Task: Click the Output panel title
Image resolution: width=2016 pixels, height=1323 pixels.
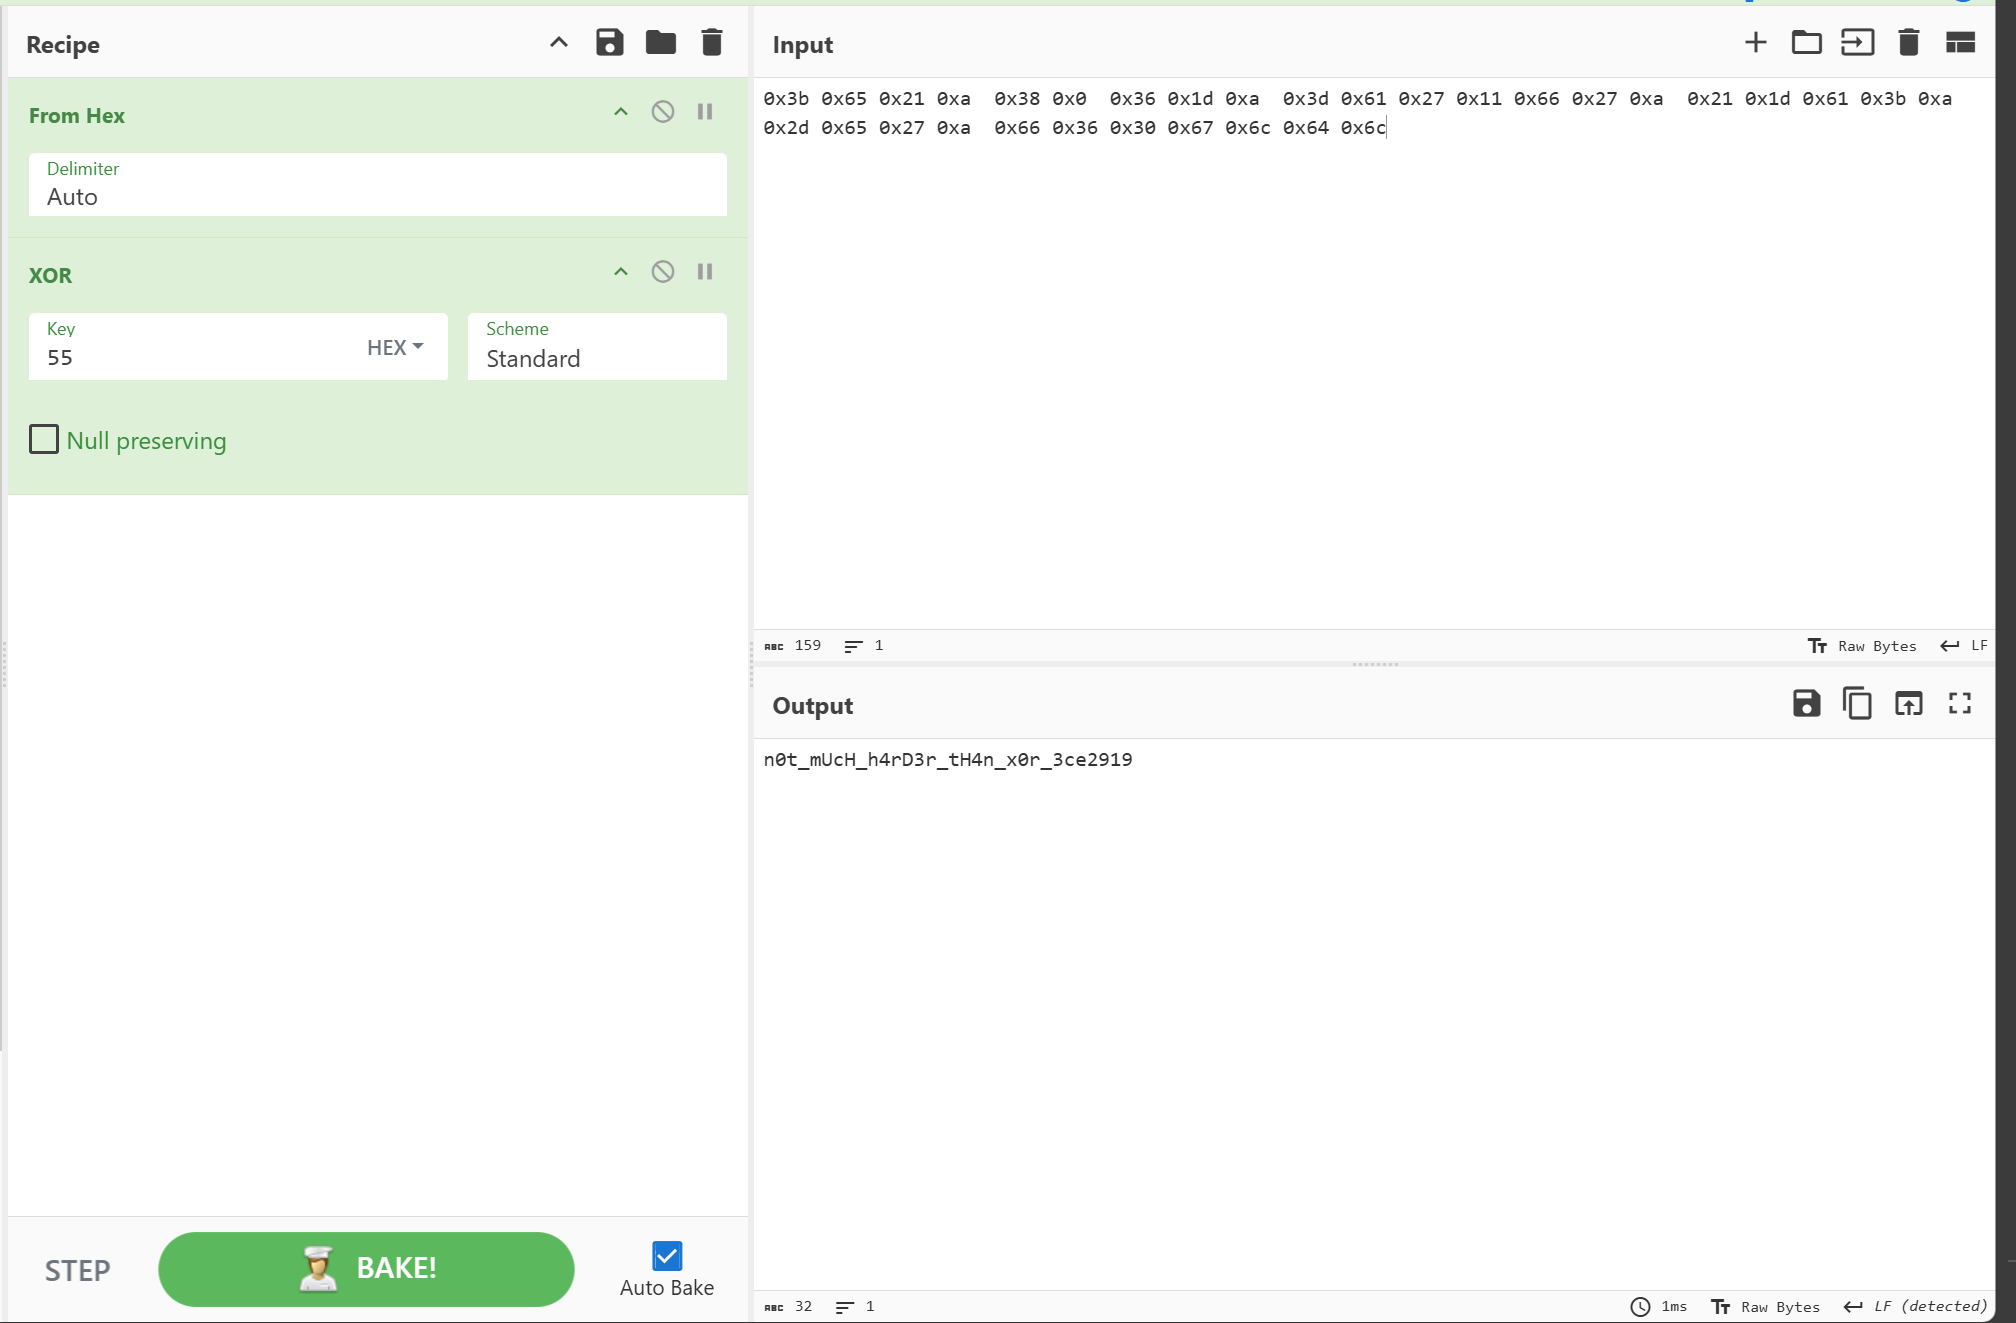Action: coord(813,706)
